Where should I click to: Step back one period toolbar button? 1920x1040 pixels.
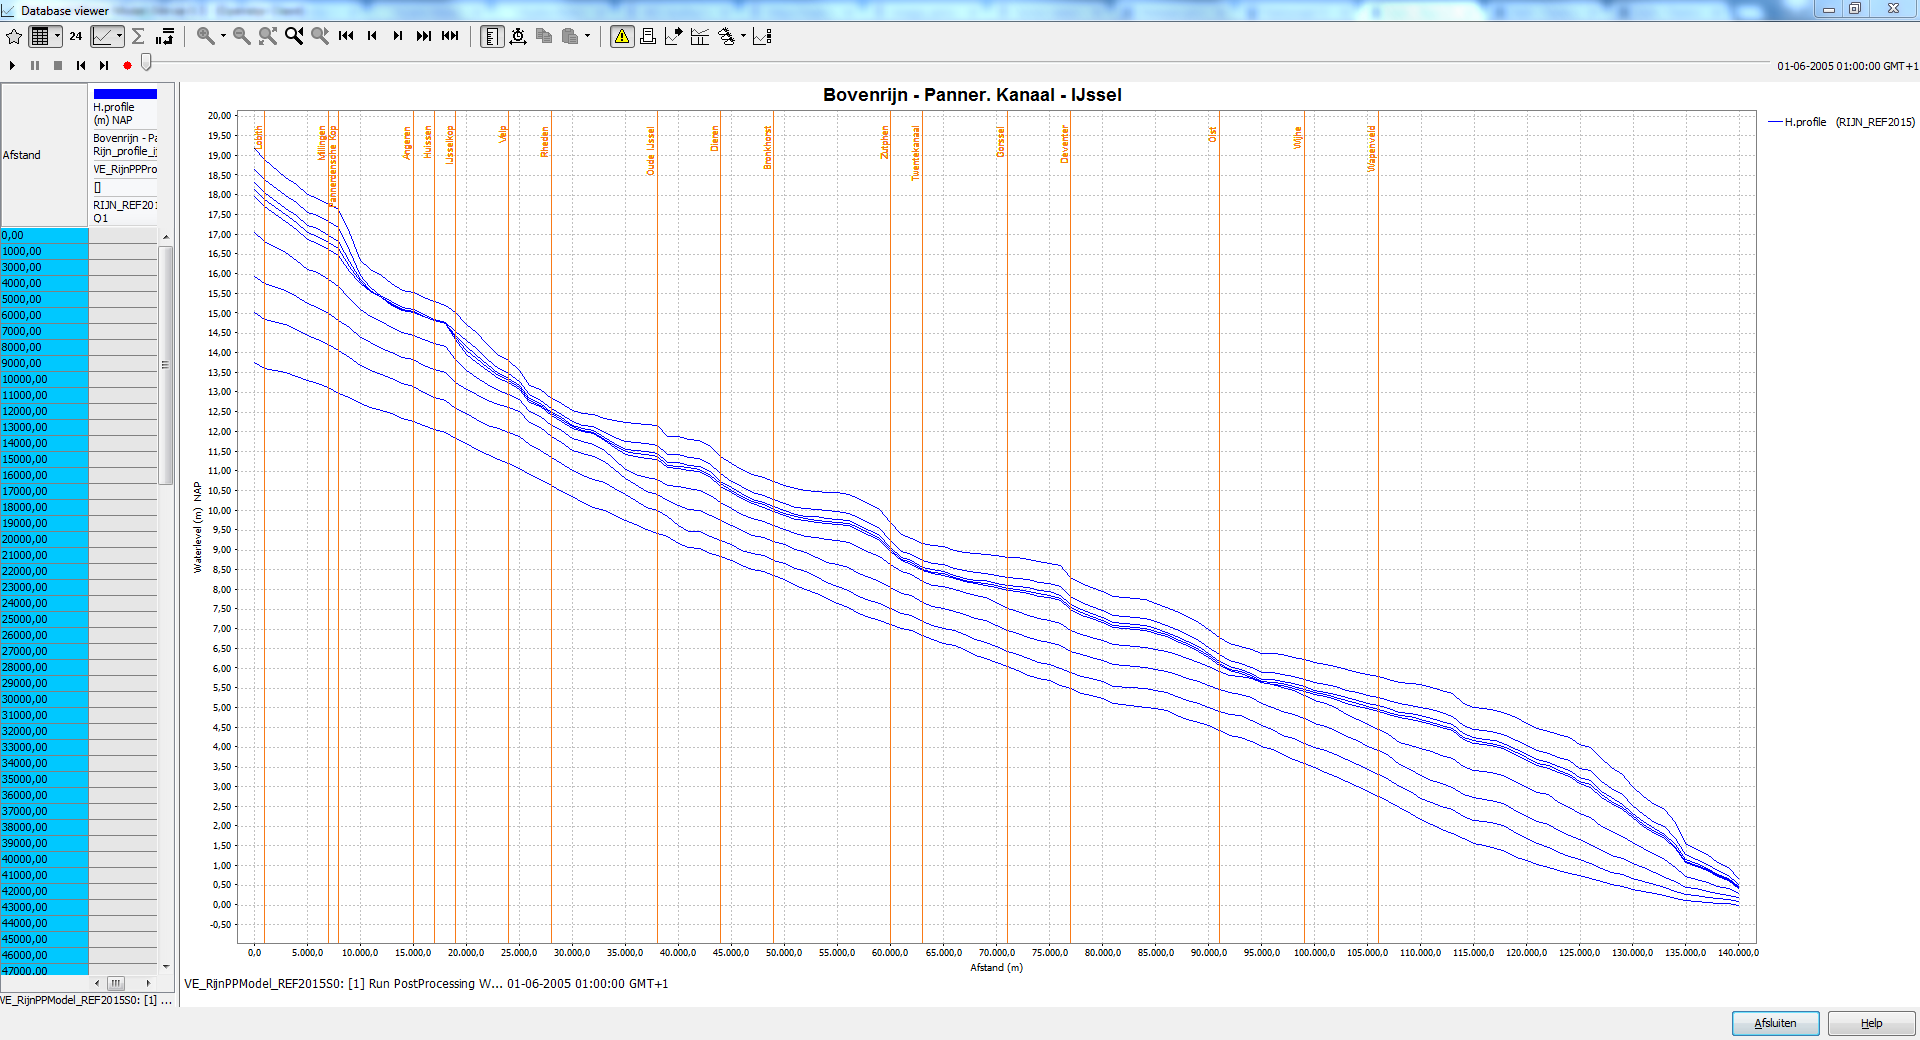click(x=372, y=36)
